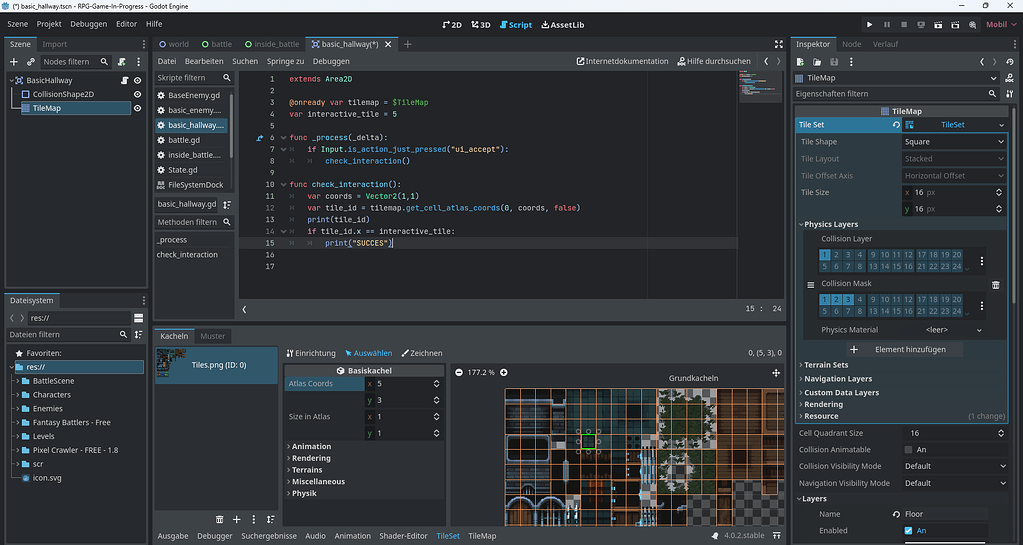Image resolution: width=1023 pixels, height=545 pixels.
Task: Switch to the 2D workspace
Action: pyautogui.click(x=452, y=25)
